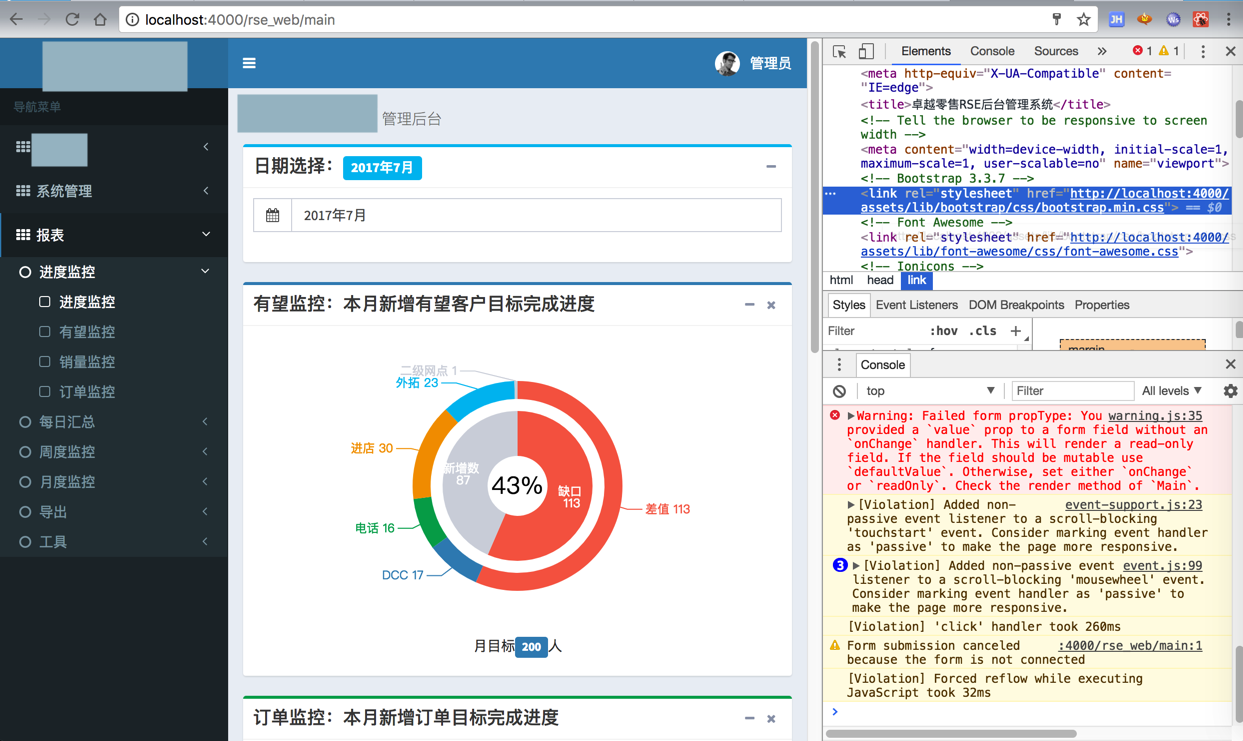1243x741 pixels.
Task: Open console settings gear
Action: coord(1230,391)
